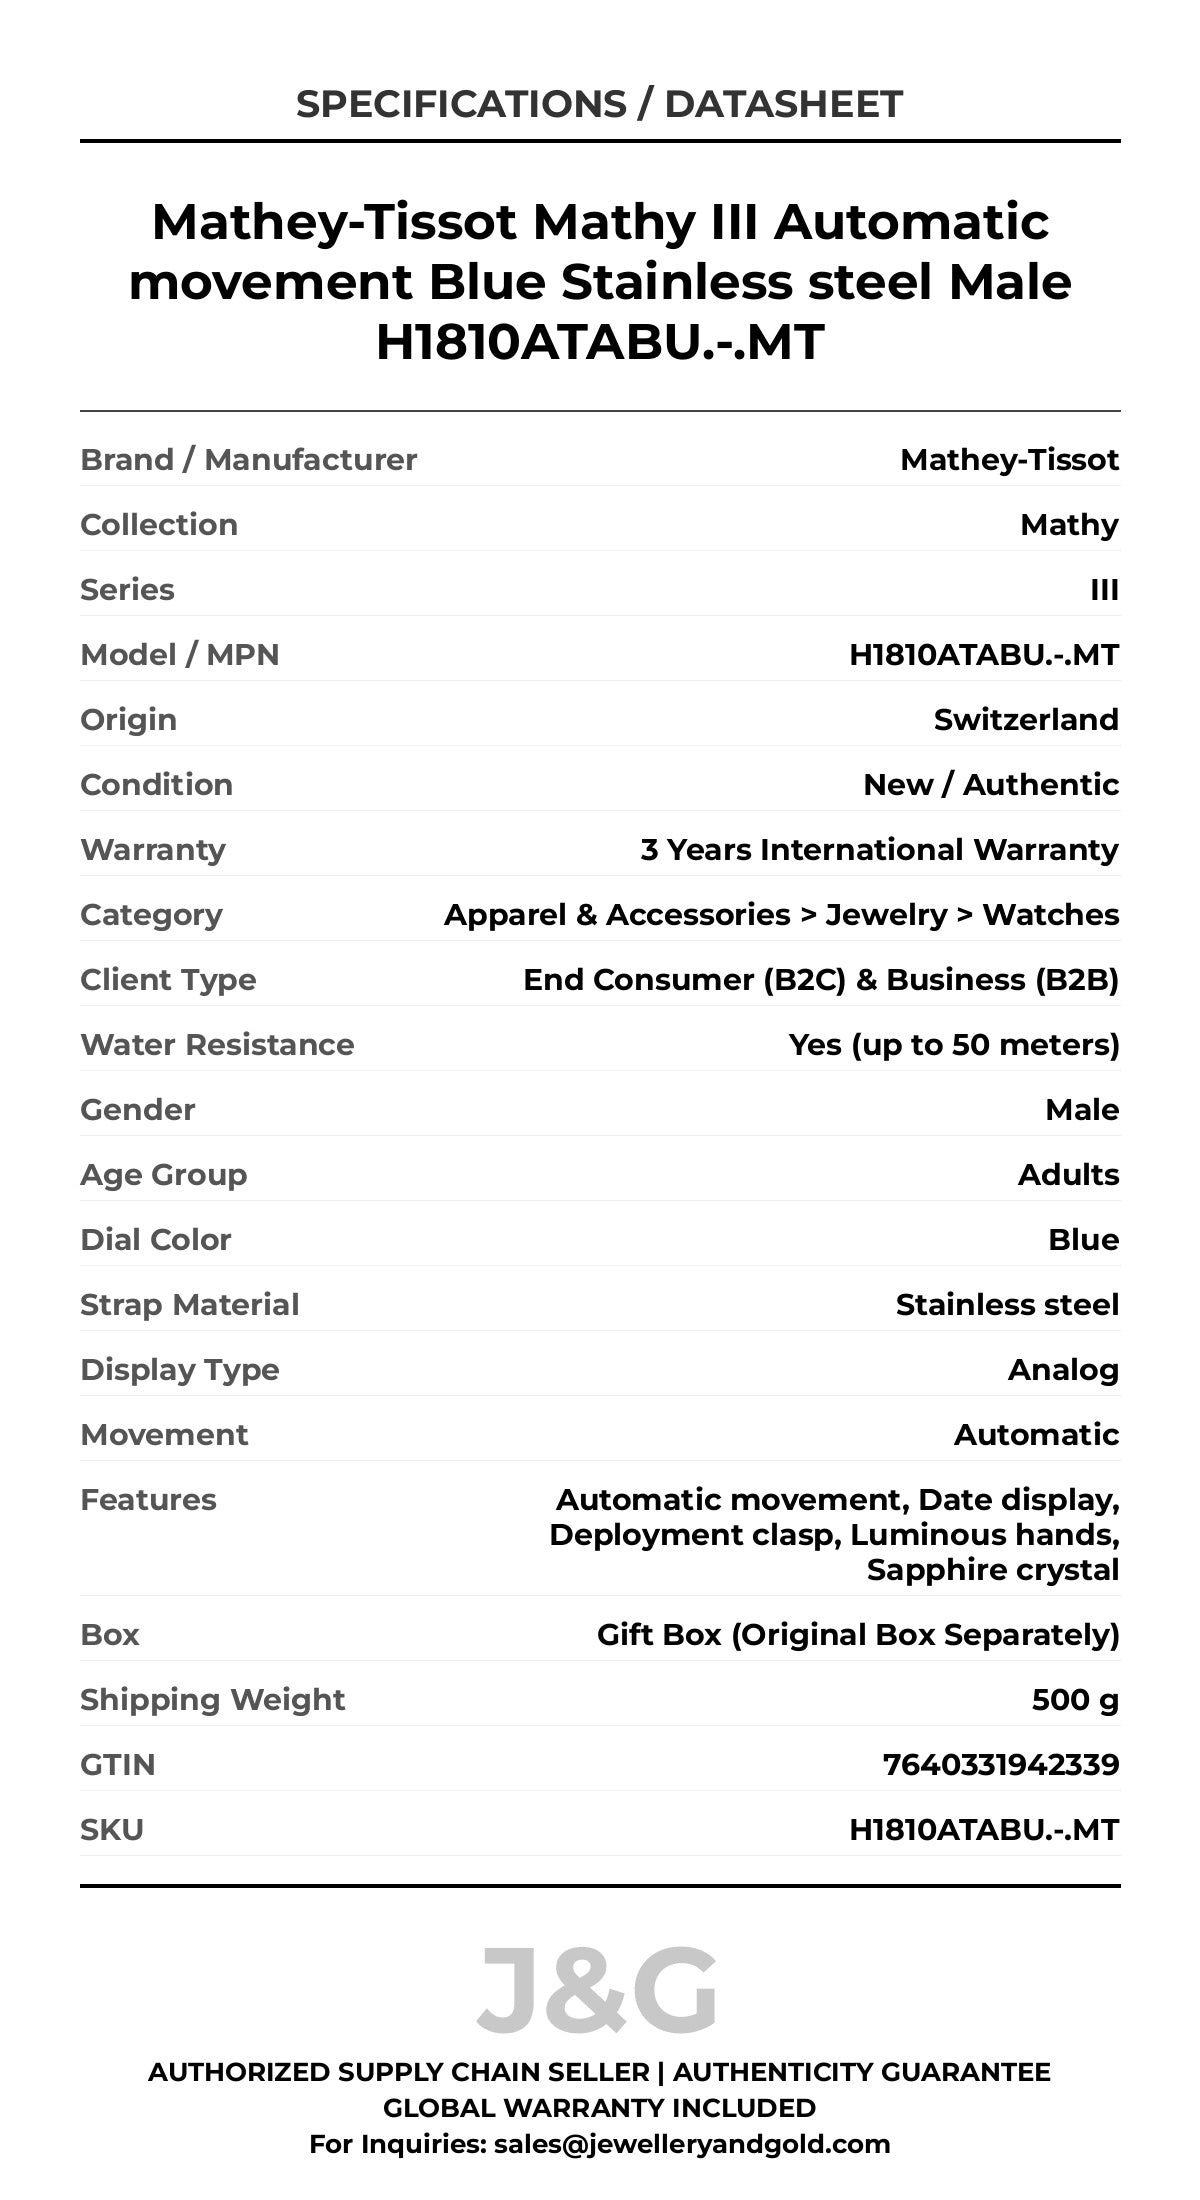This screenshot has height=2200, width=1200.
Task: Click the Yes (up to 50 meters) value
Action: coord(954,1045)
